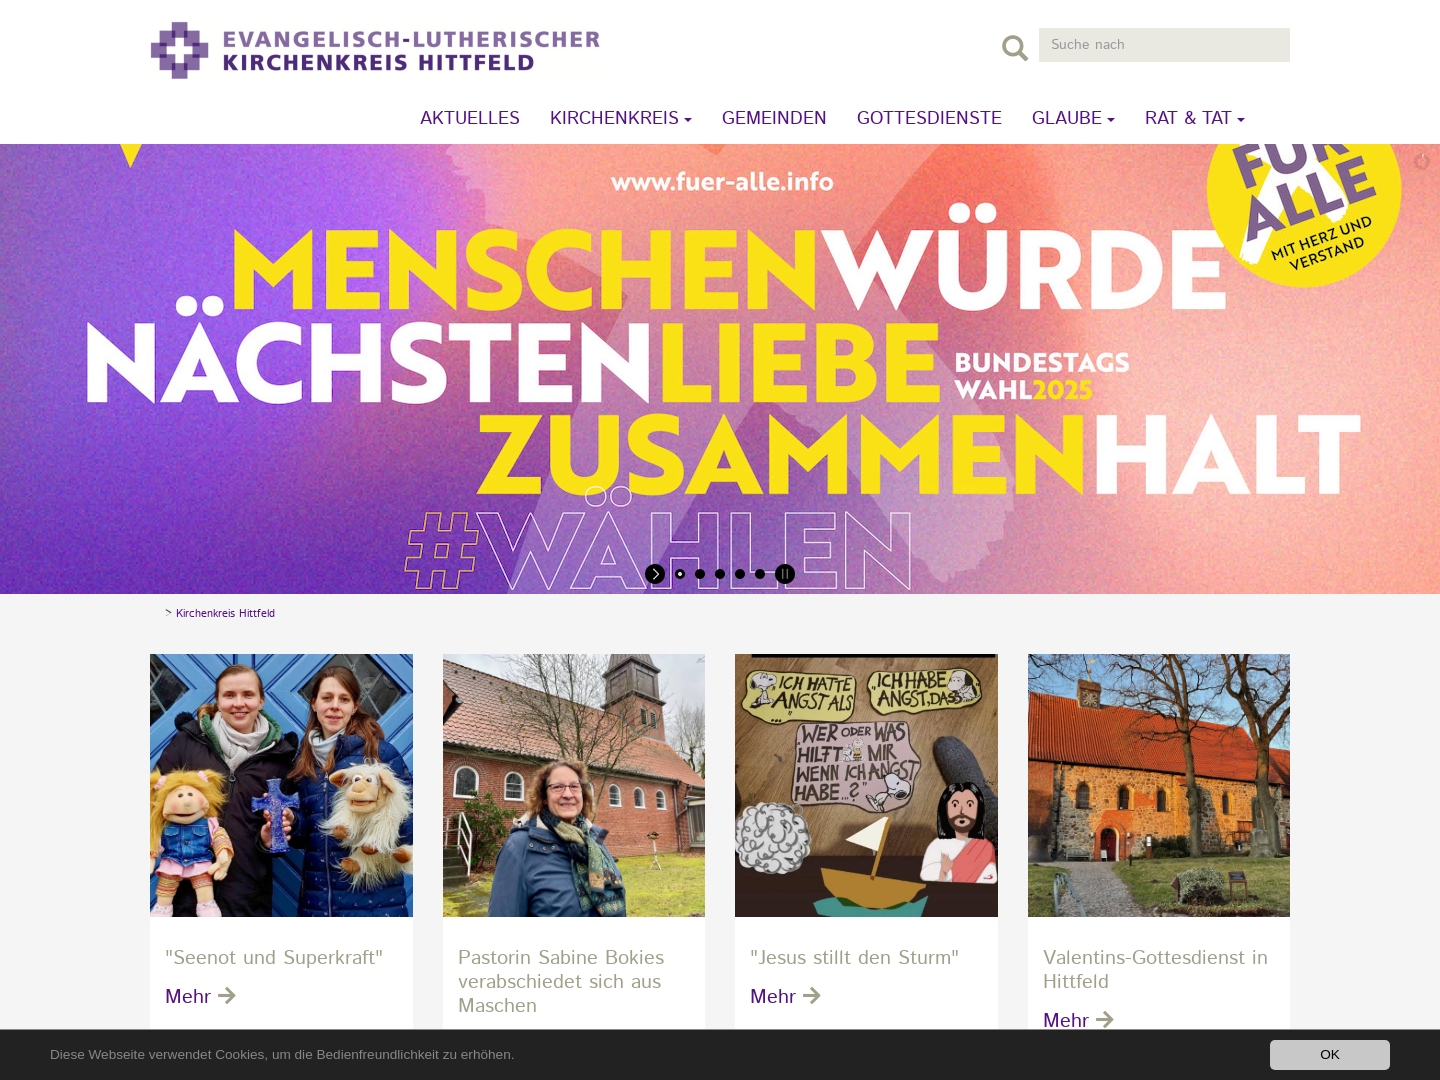Click arrow icon next to Mehr under Seenot und Superkraft
1440x1080 pixels.
click(x=227, y=996)
